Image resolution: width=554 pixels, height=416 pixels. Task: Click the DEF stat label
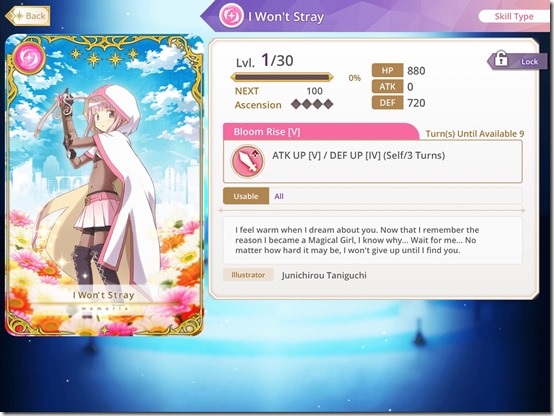(387, 103)
